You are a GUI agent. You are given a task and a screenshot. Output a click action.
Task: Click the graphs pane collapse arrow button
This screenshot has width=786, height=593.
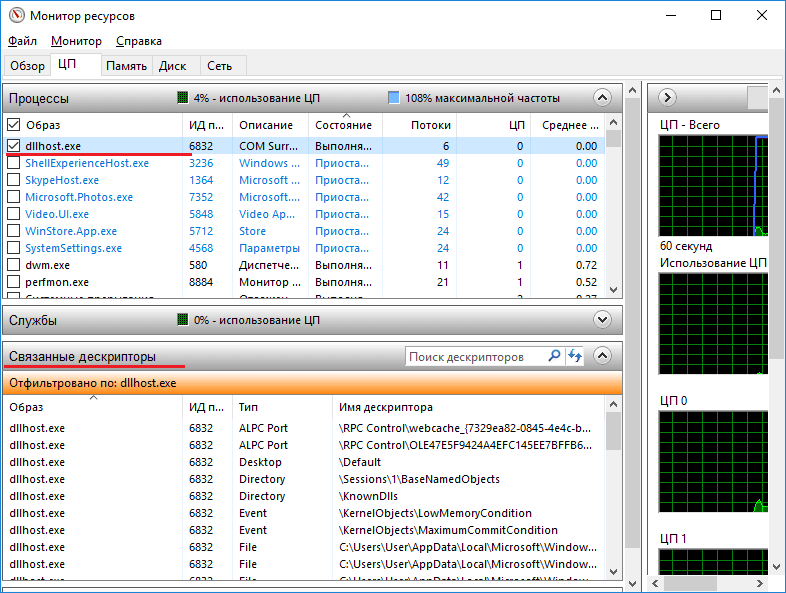pyautogui.click(x=667, y=97)
